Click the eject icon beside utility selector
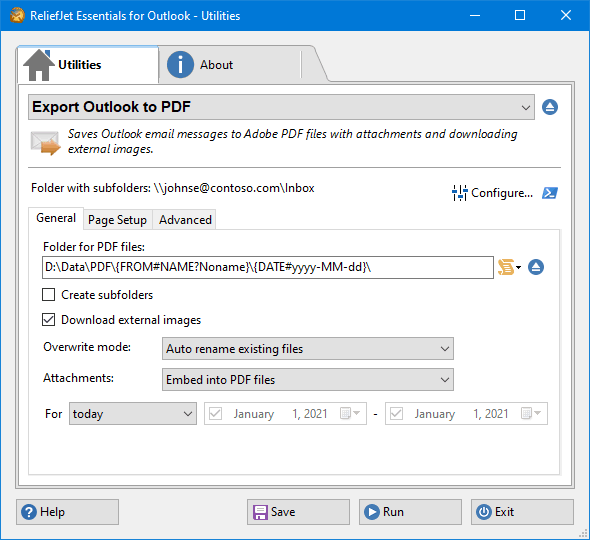590x540 pixels. (x=550, y=107)
